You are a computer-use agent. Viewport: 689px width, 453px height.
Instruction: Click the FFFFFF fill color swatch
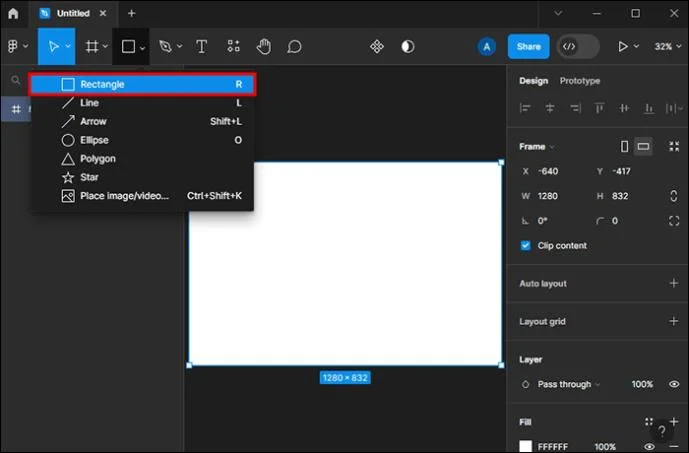(x=526, y=446)
